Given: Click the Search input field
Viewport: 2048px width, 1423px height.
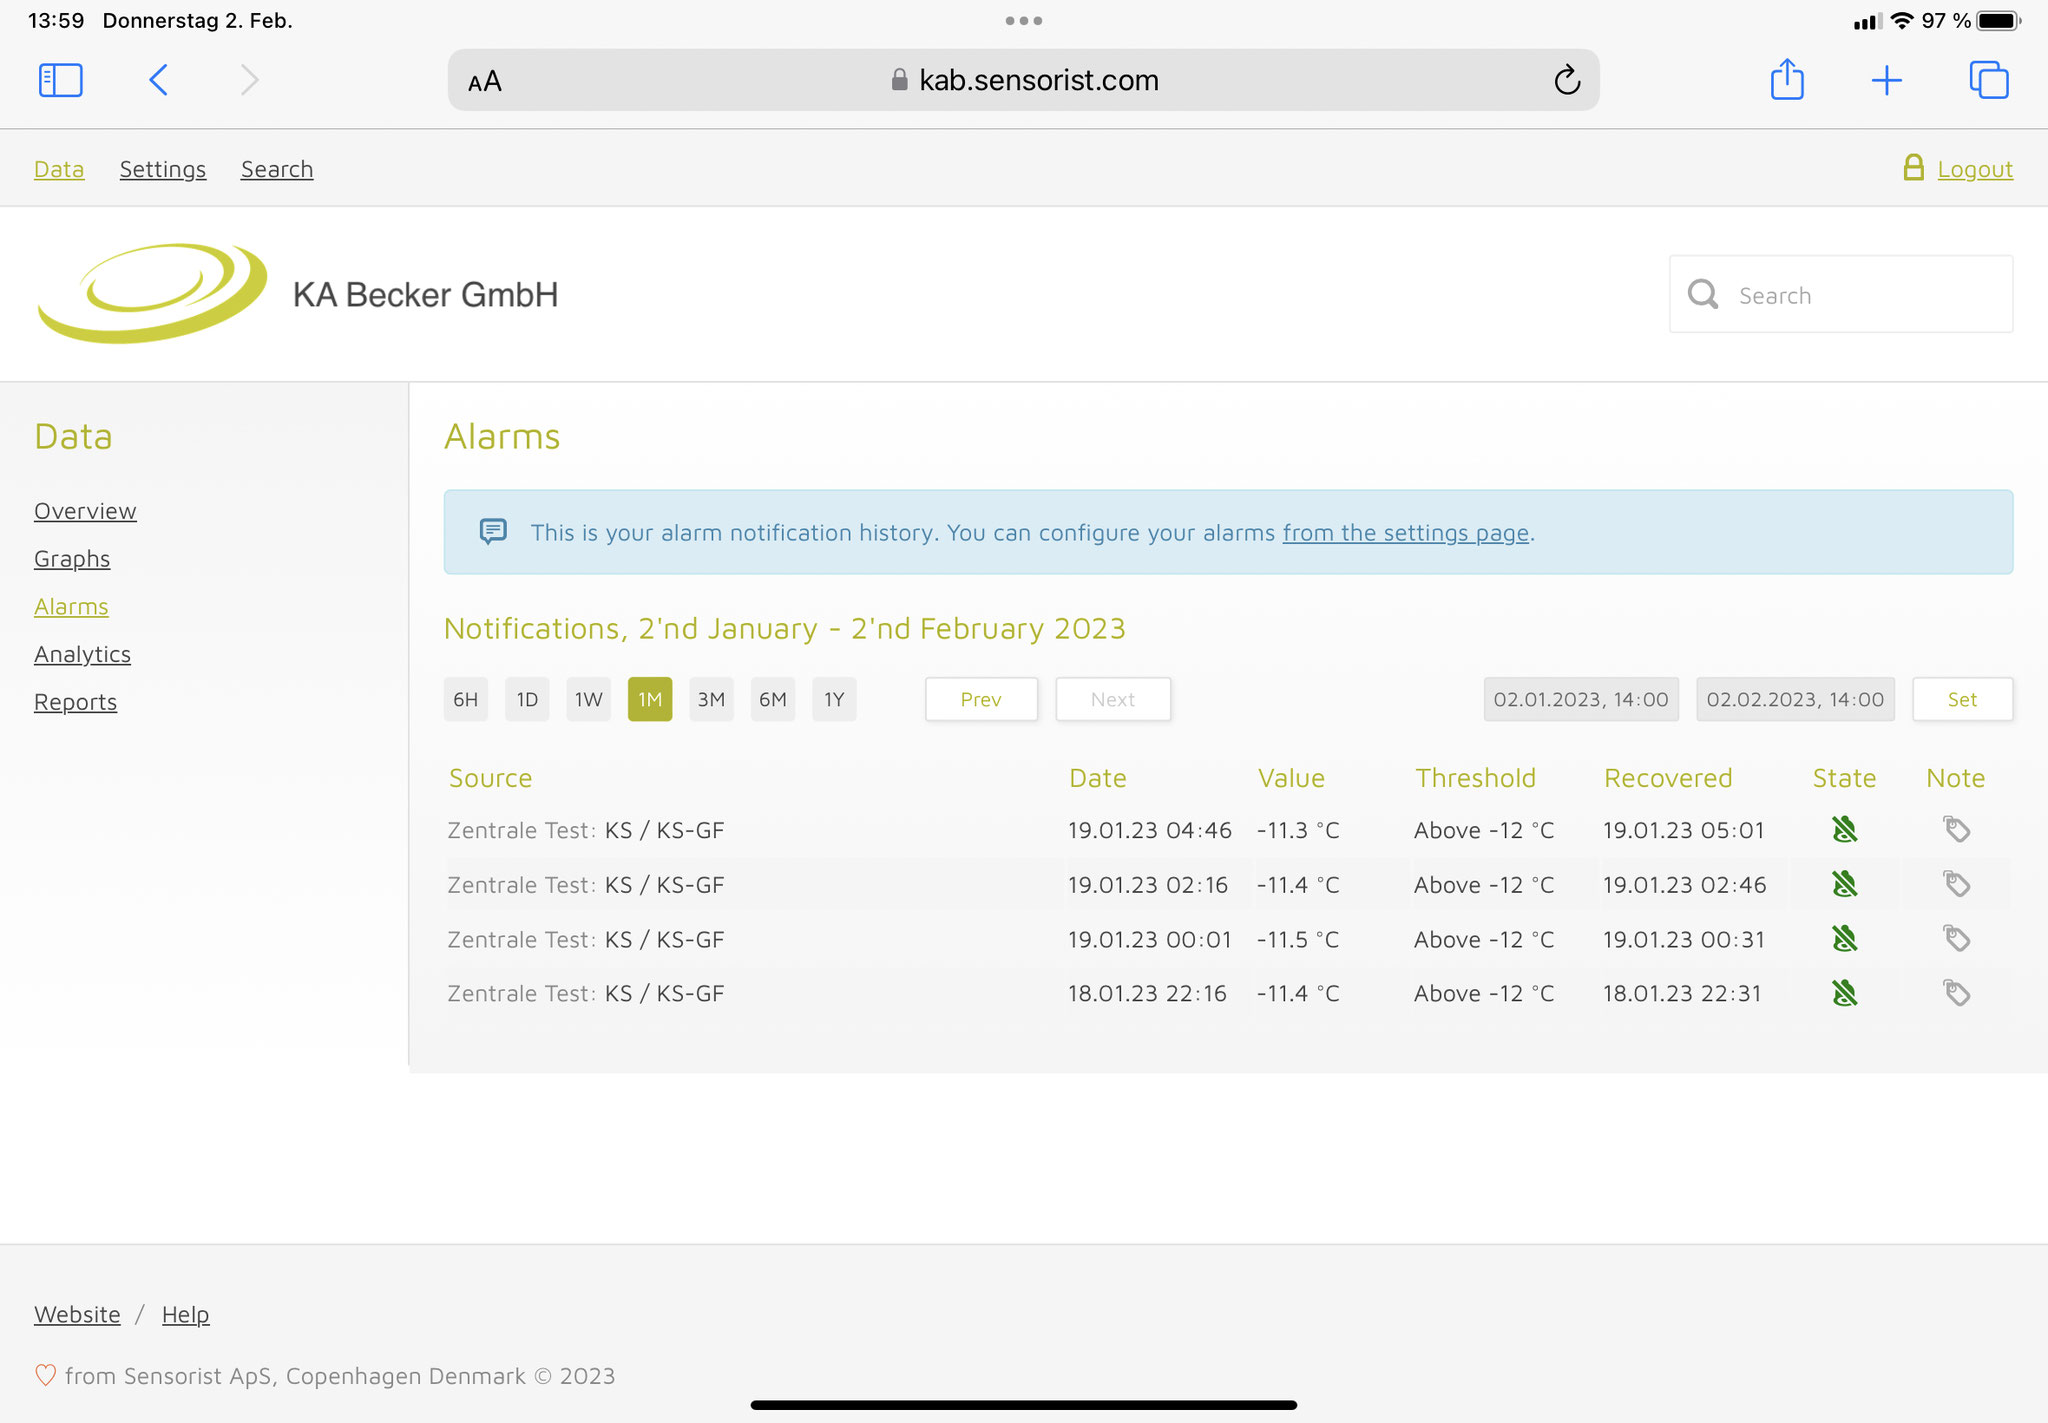Looking at the screenshot, I should [x=1860, y=295].
